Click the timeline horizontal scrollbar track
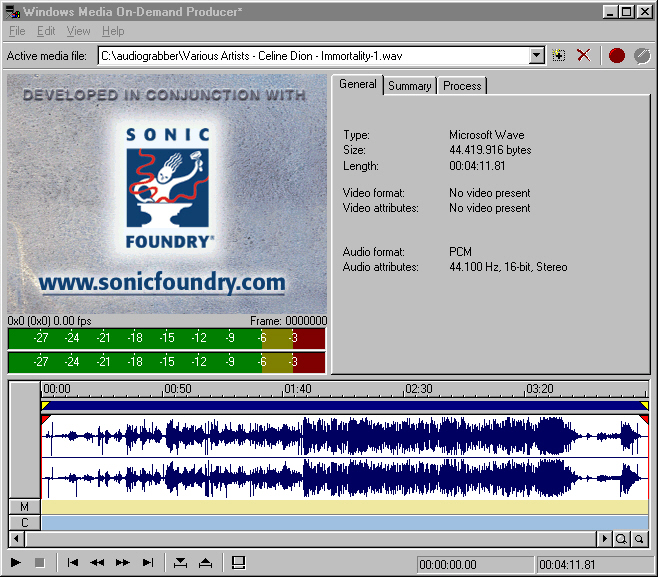The width and height of the screenshot is (658, 577). [x=311, y=538]
